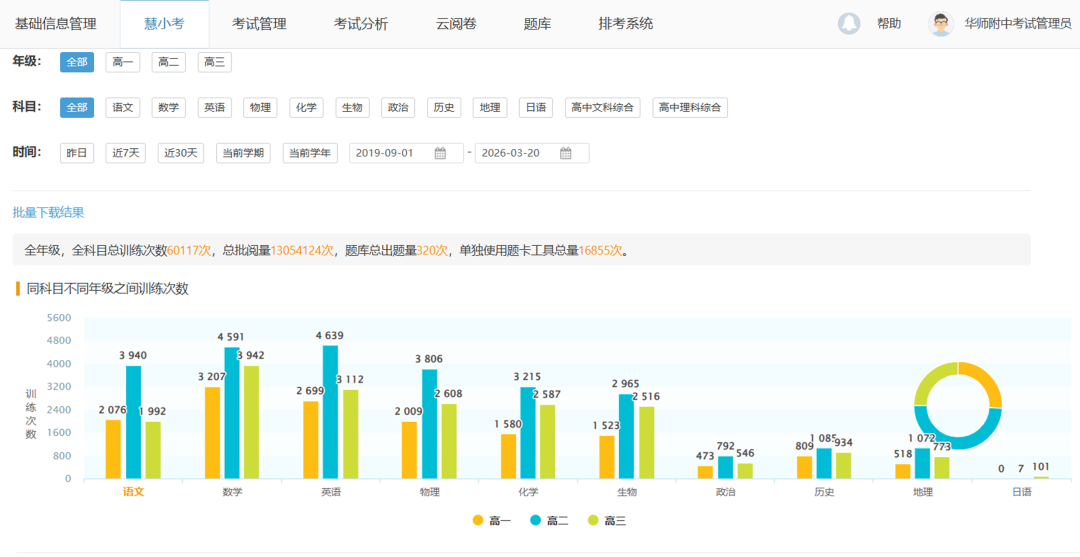Viewport: 1080px width, 557px height.
Task: Open 考试管理 menu
Action: [259, 23]
